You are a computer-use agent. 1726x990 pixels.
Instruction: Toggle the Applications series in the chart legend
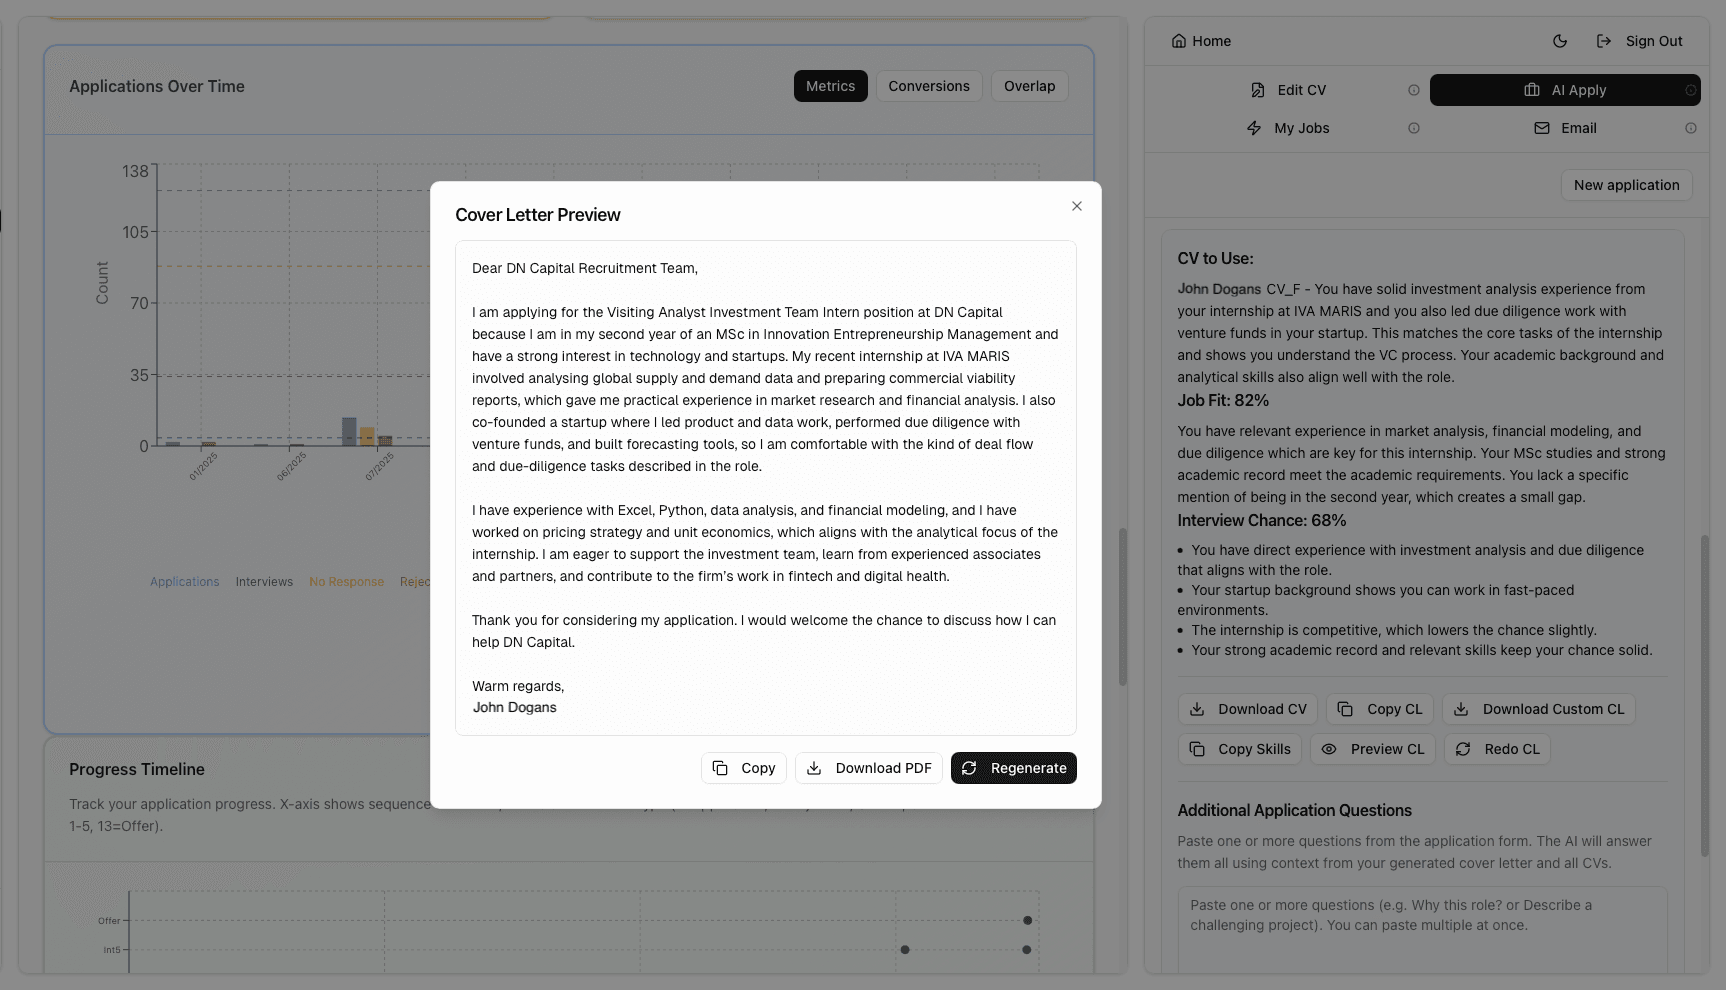184,581
